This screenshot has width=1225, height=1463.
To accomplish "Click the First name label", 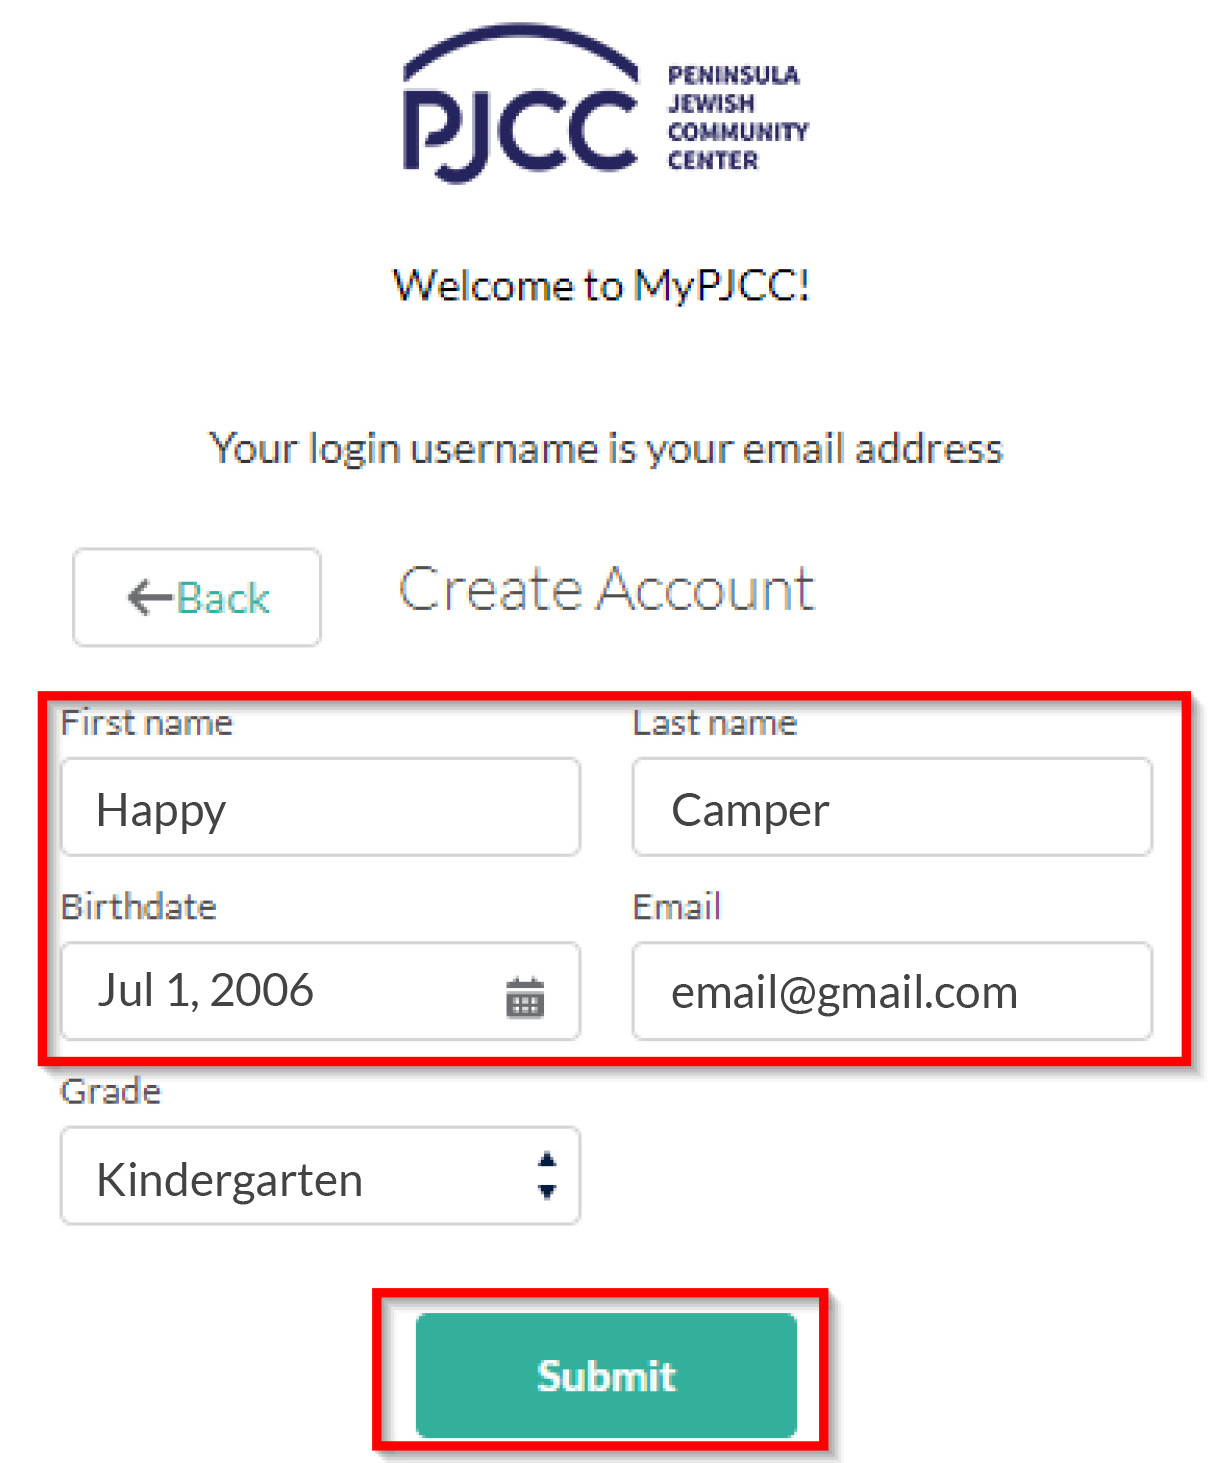I will coord(147,723).
